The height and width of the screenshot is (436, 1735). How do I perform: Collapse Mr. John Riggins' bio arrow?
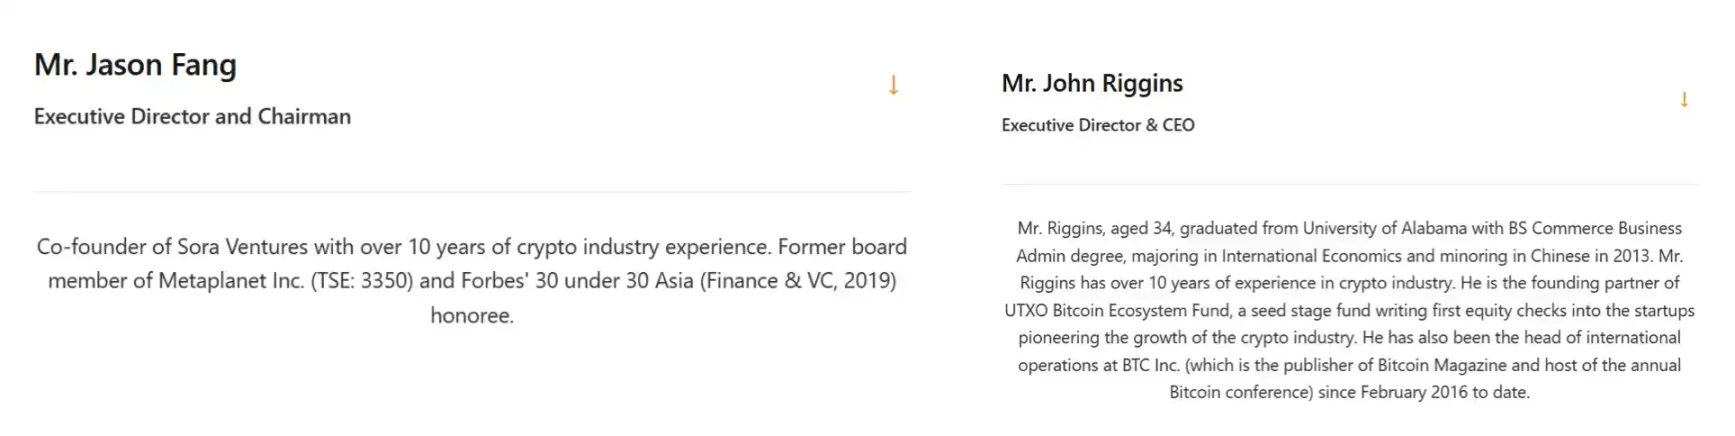pos(1684,100)
